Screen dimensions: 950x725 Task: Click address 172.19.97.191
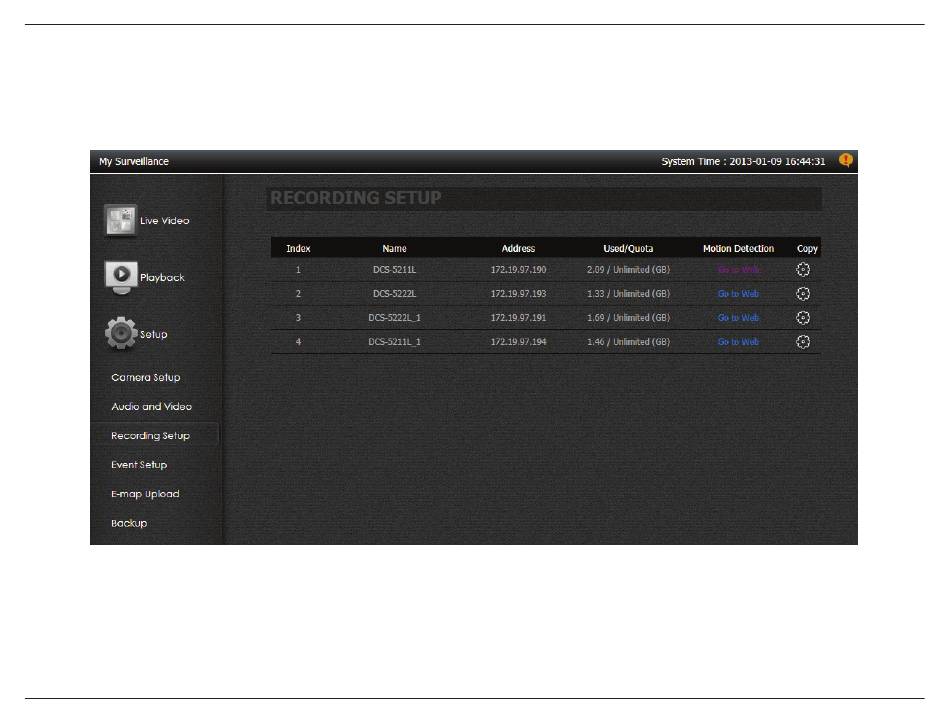tap(518, 317)
